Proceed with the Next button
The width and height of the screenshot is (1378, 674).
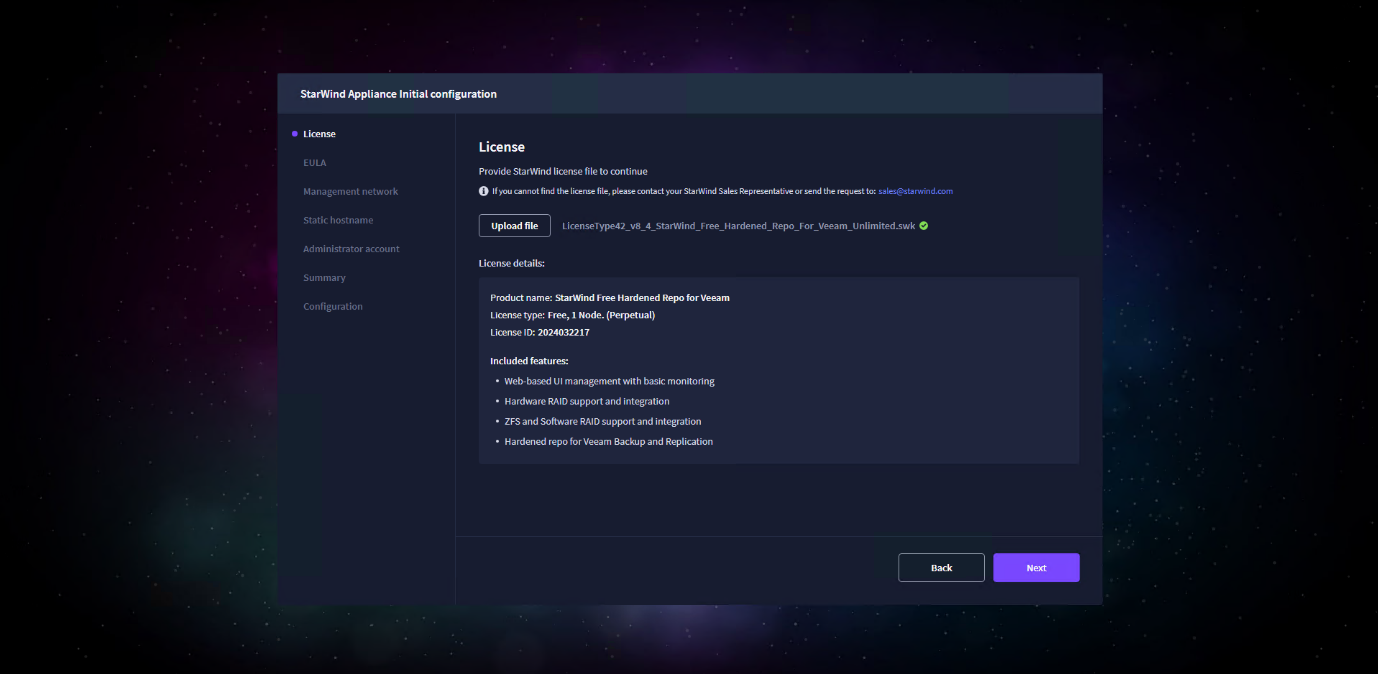coord(1036,568)
